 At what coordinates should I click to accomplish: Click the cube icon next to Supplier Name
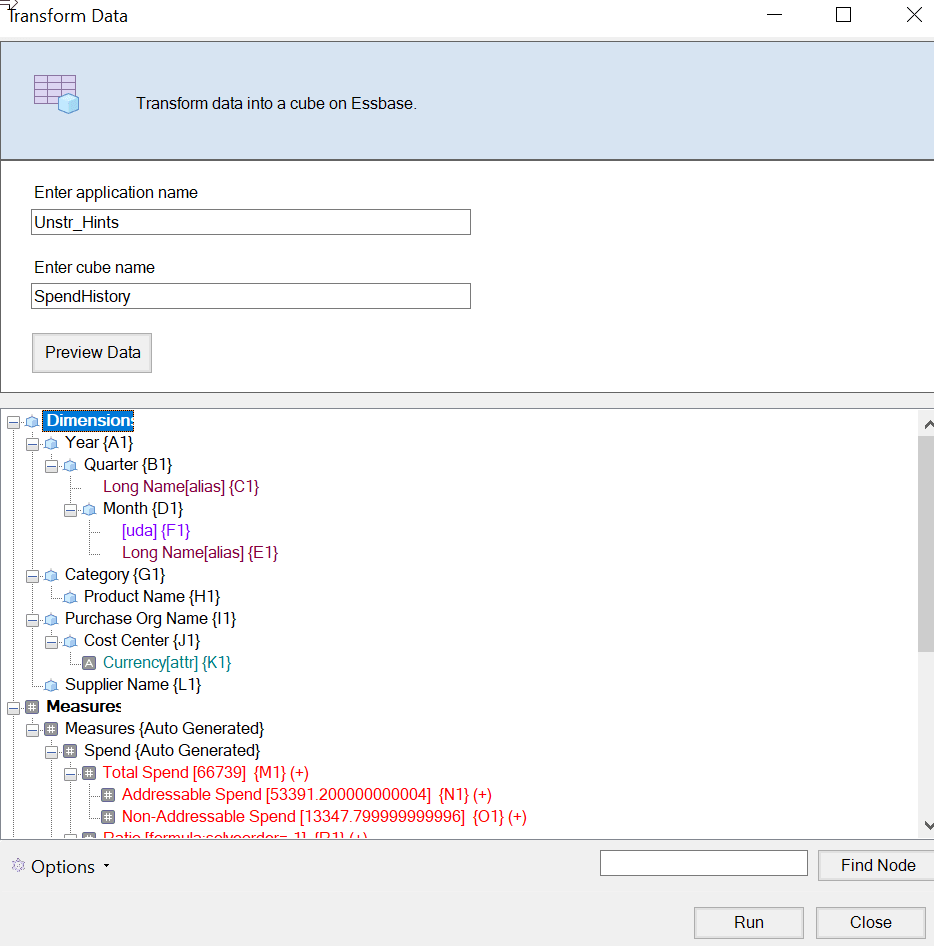click(x=50, y=684)
